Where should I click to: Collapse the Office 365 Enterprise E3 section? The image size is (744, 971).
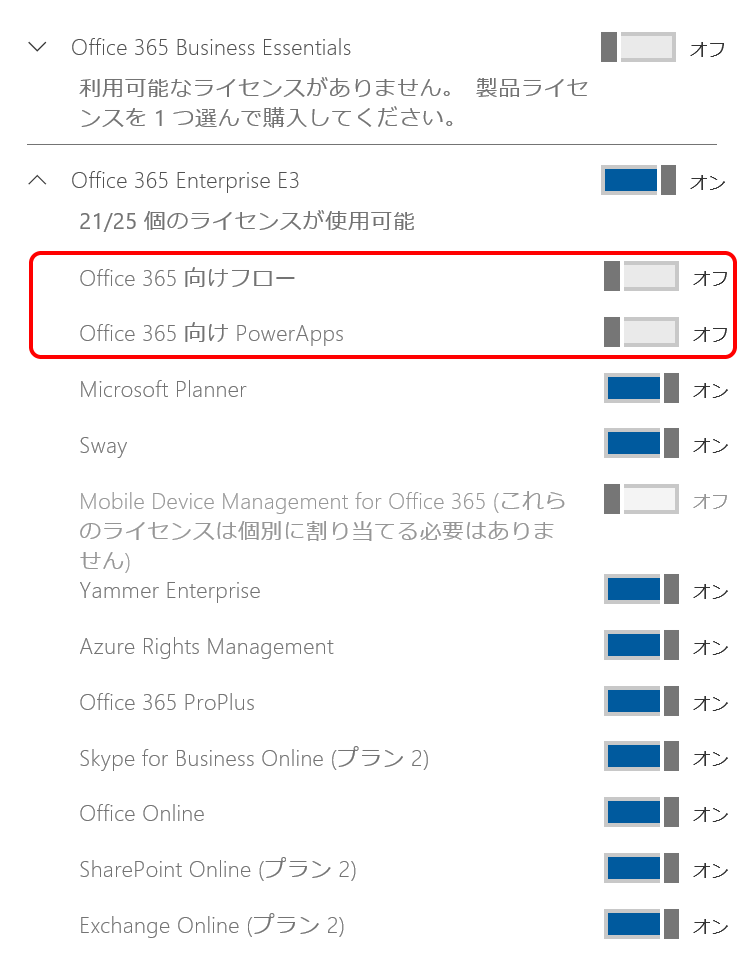coord(38,180)
